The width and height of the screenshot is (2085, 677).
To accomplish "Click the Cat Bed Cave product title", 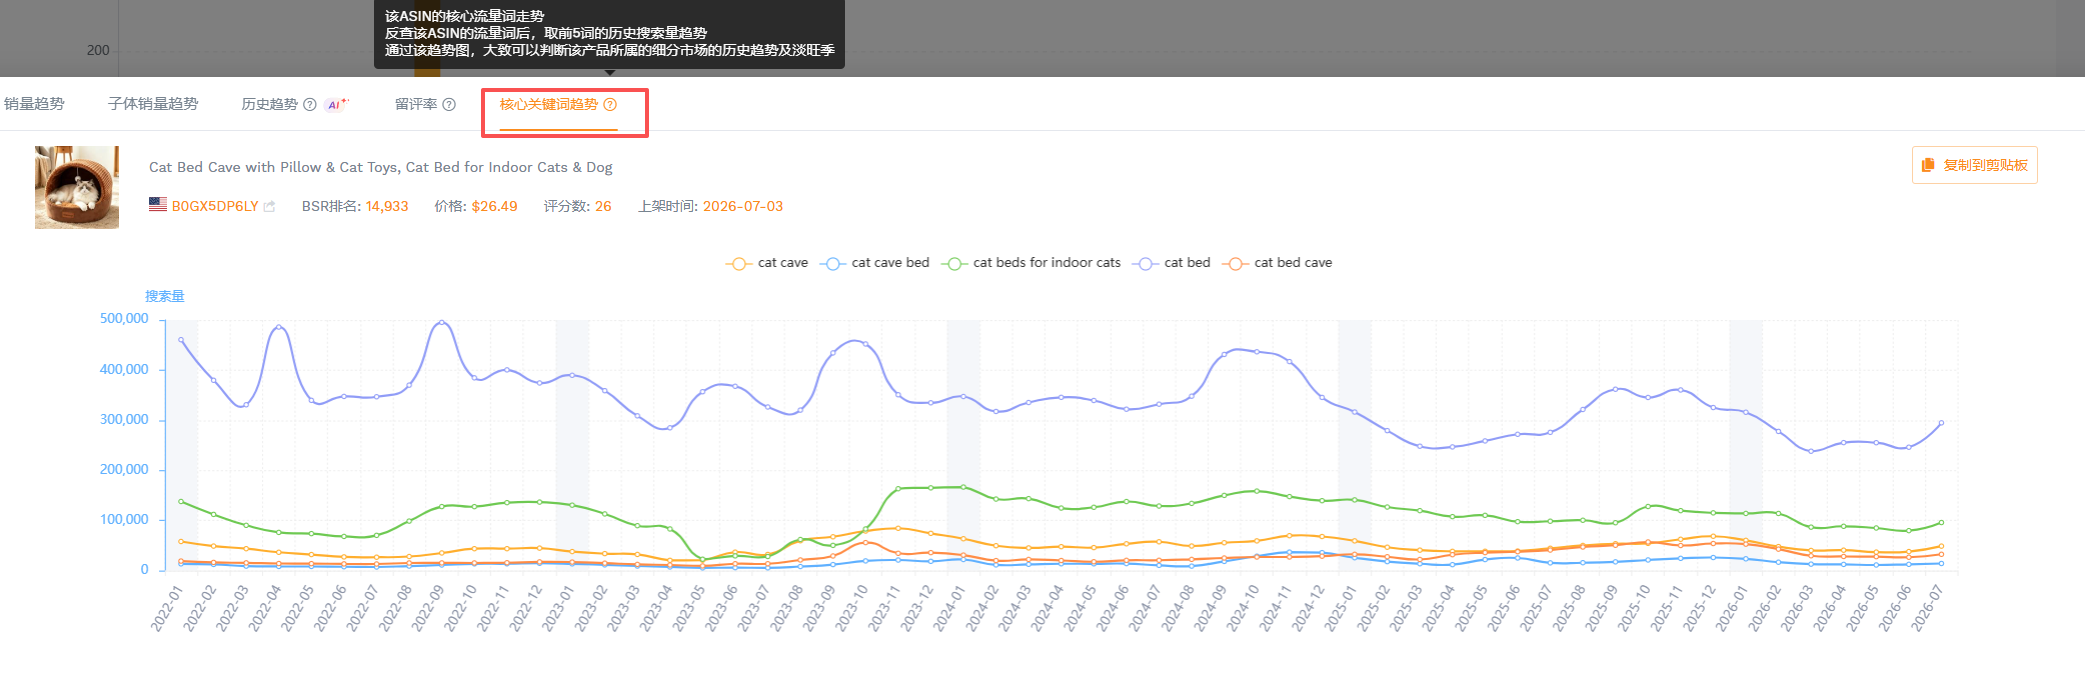I will 381,167.
